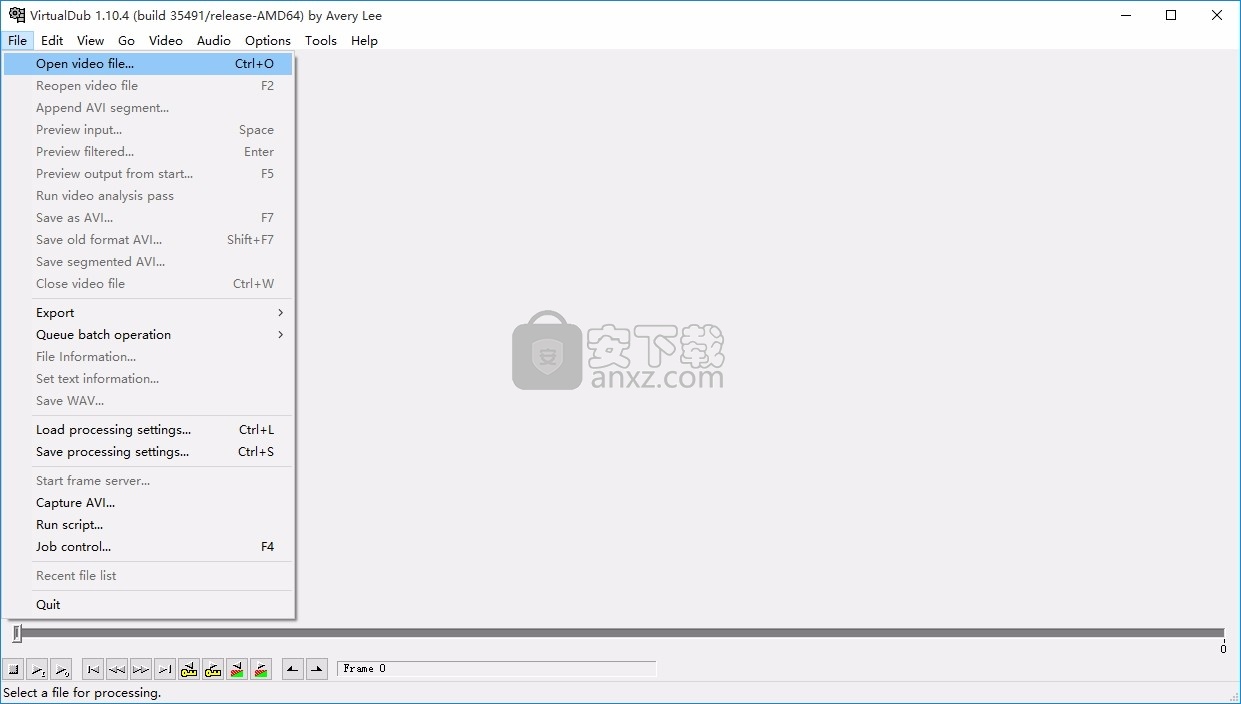Open the Go menu
The image size is (1241, 704).
click(126, 40)
